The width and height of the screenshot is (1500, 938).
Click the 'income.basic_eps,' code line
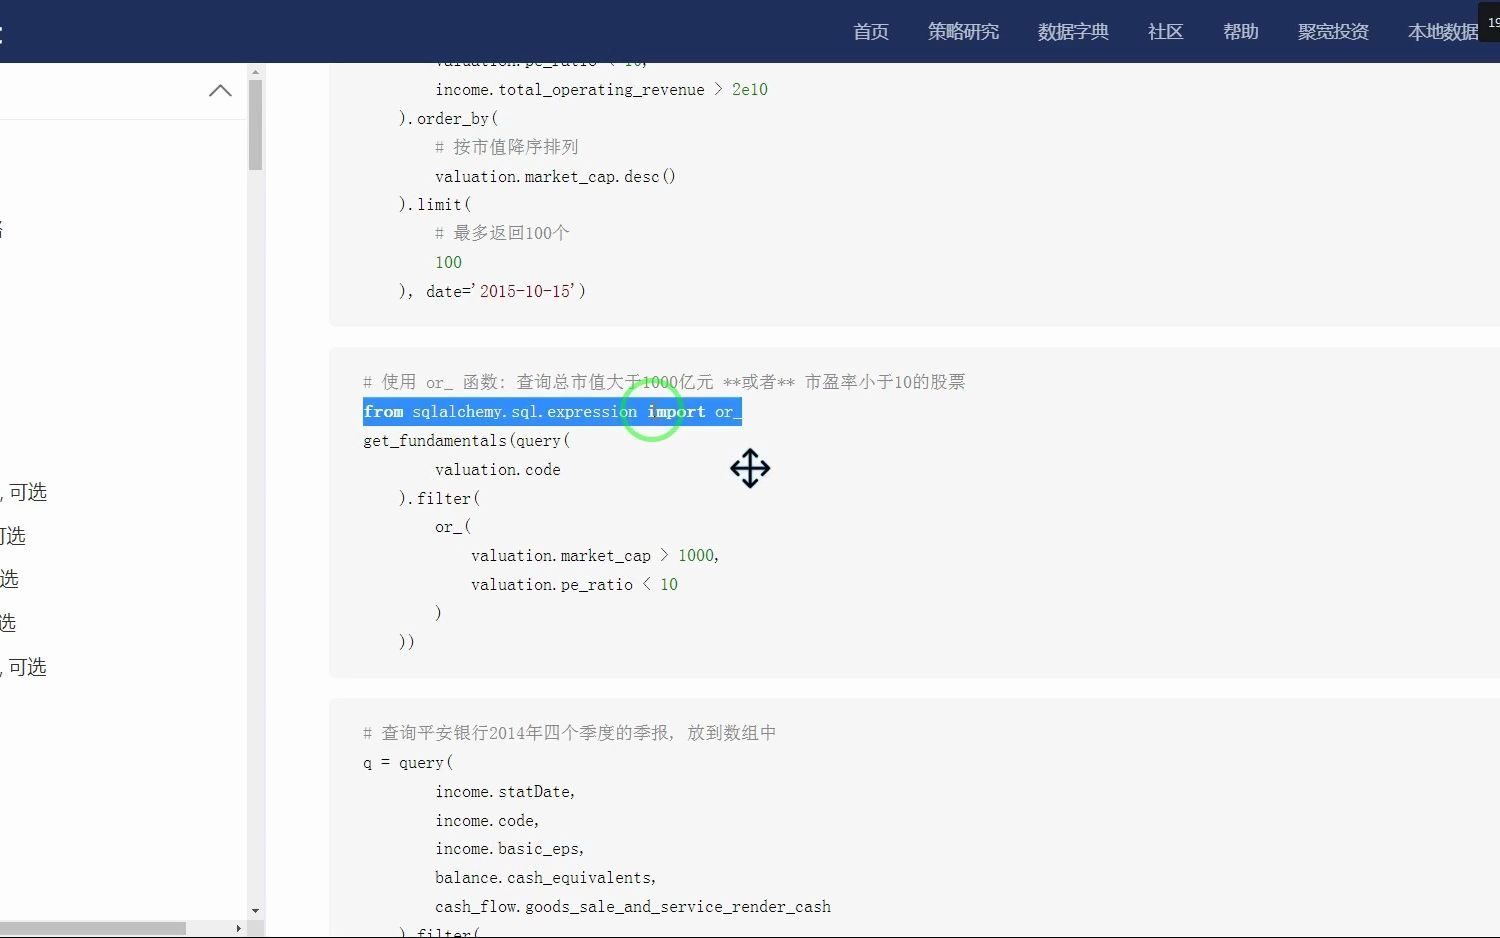pos(509,849)
